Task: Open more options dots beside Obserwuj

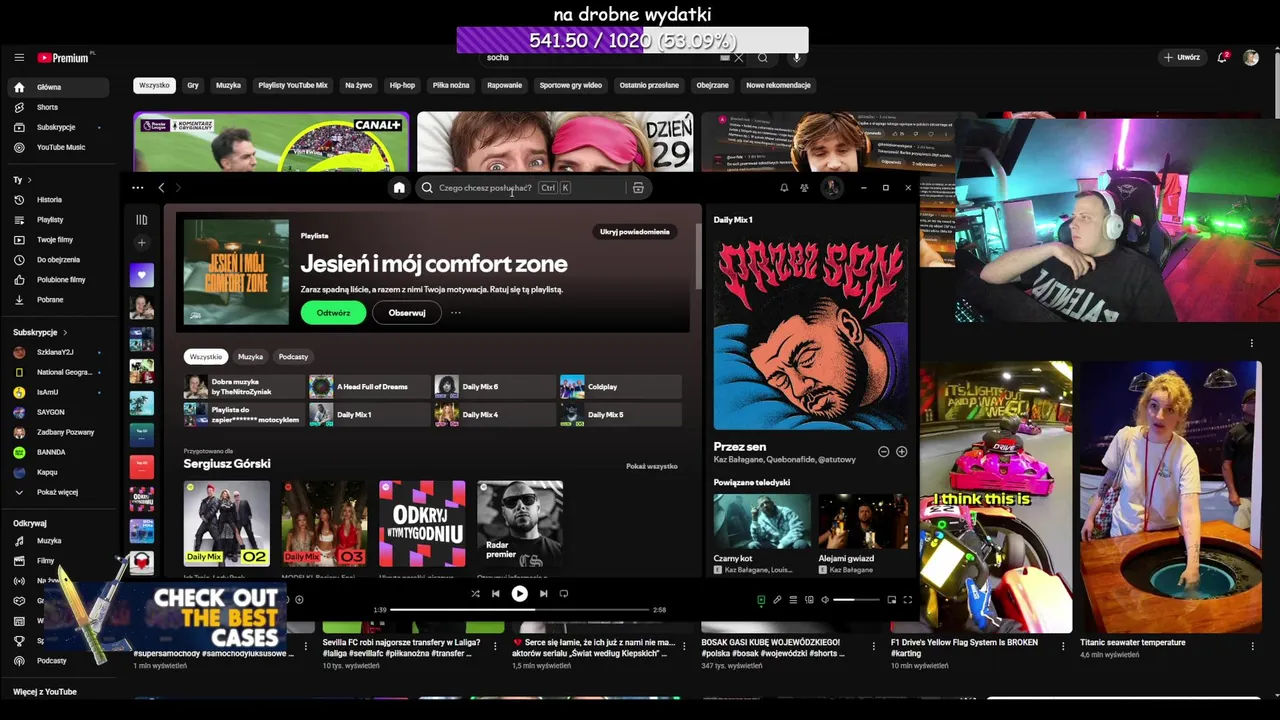Action: 456,313
